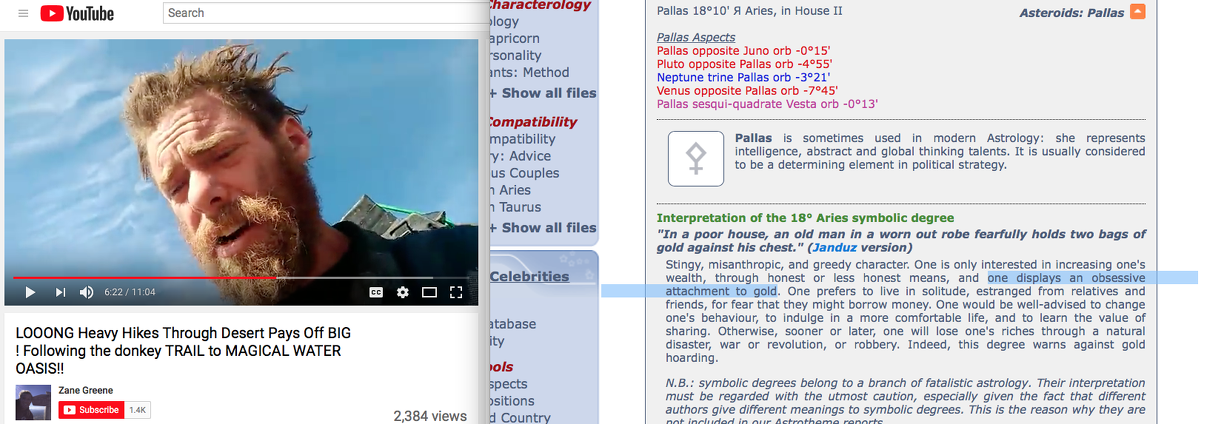
Task: Open Celebrities section heading
Action: click(x=529, y=277)
